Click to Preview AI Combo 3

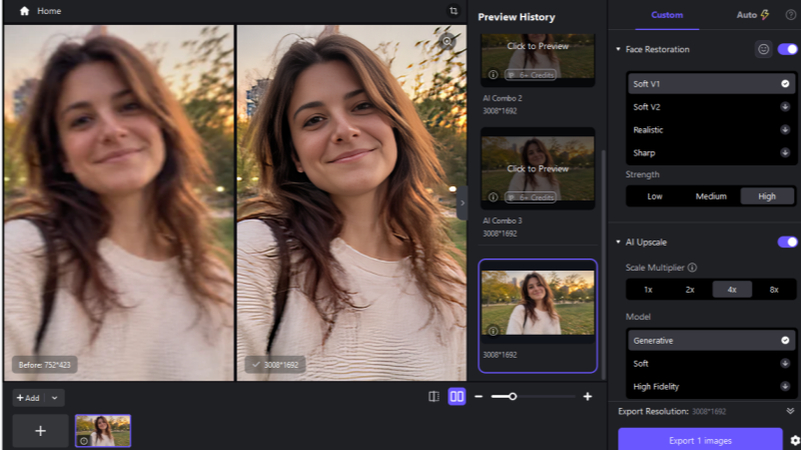(x=537, y=169)
